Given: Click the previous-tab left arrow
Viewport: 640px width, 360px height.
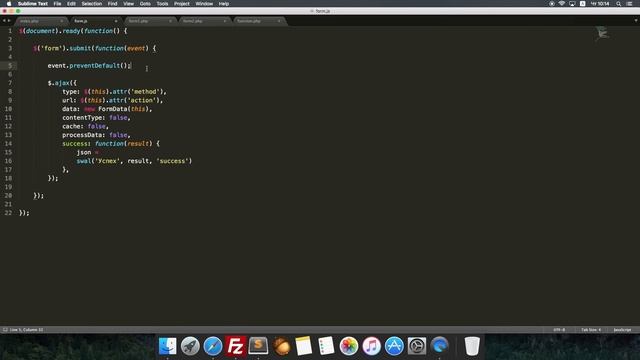Looking at the screenshot, I should click(x=4, y=20).
